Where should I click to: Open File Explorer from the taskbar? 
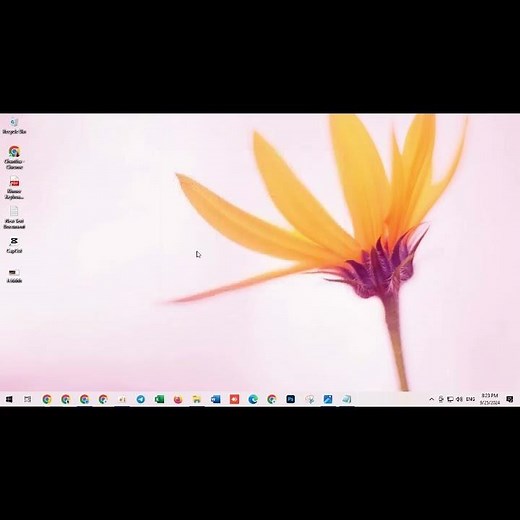coord(197,399)
